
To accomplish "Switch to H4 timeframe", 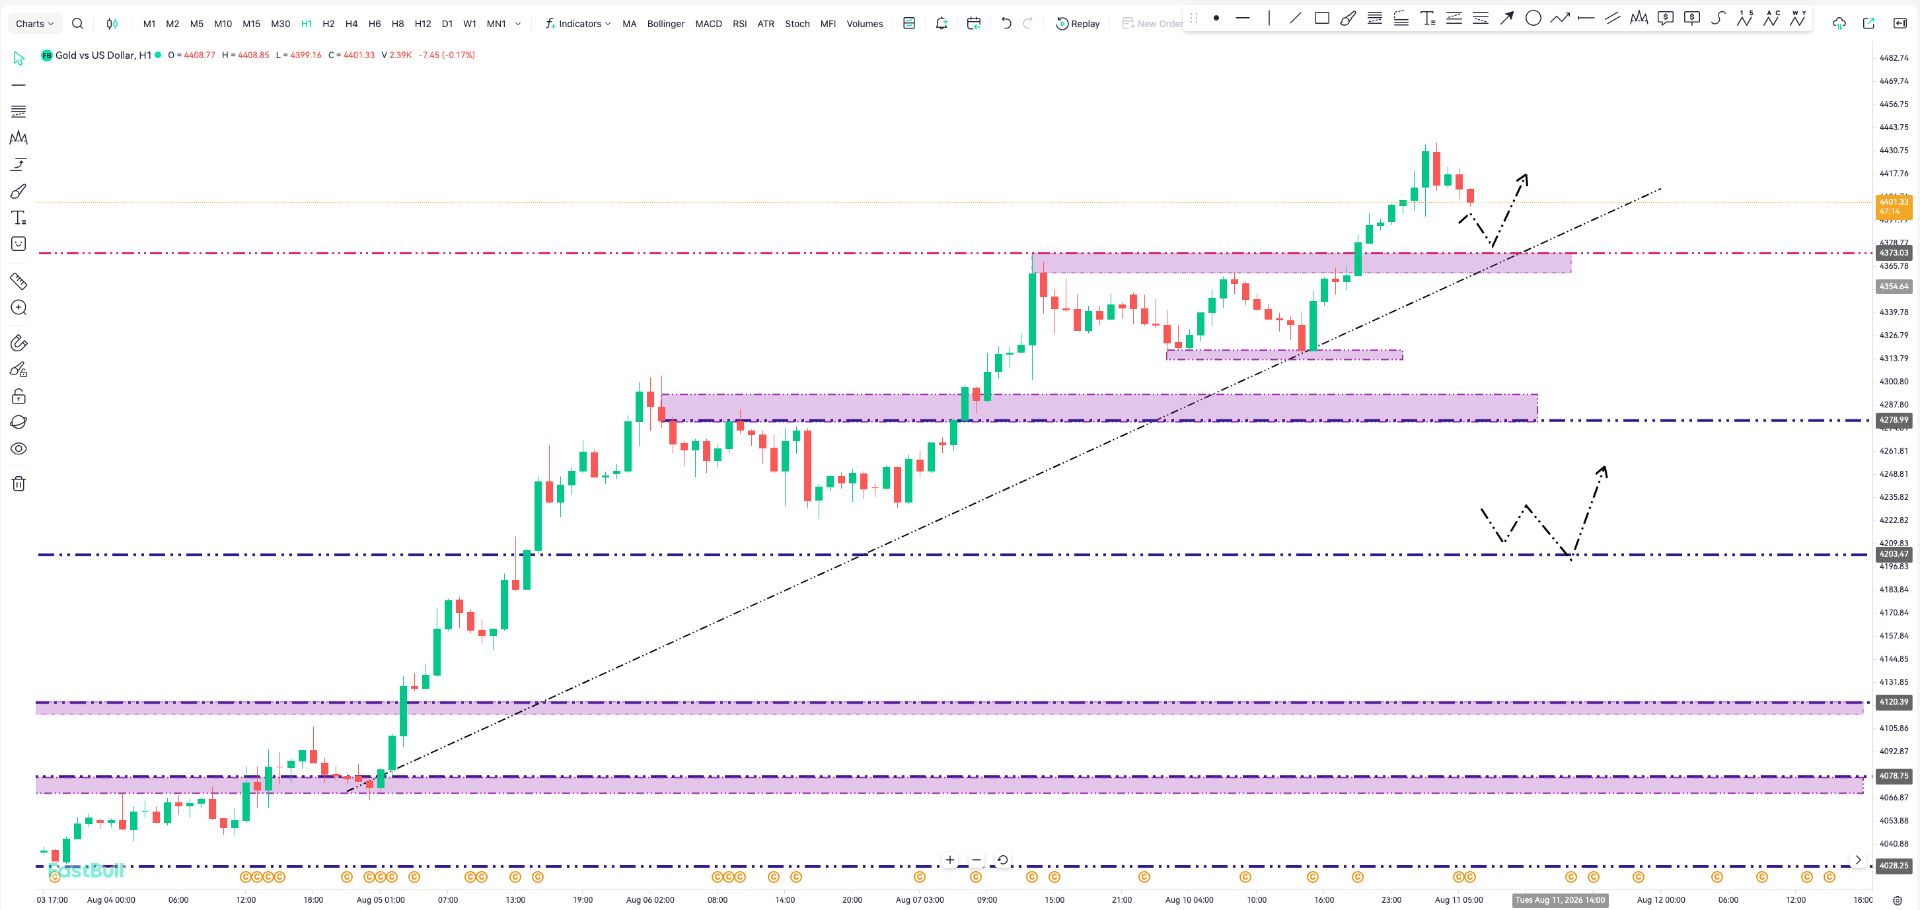I will tap(351, 23).
